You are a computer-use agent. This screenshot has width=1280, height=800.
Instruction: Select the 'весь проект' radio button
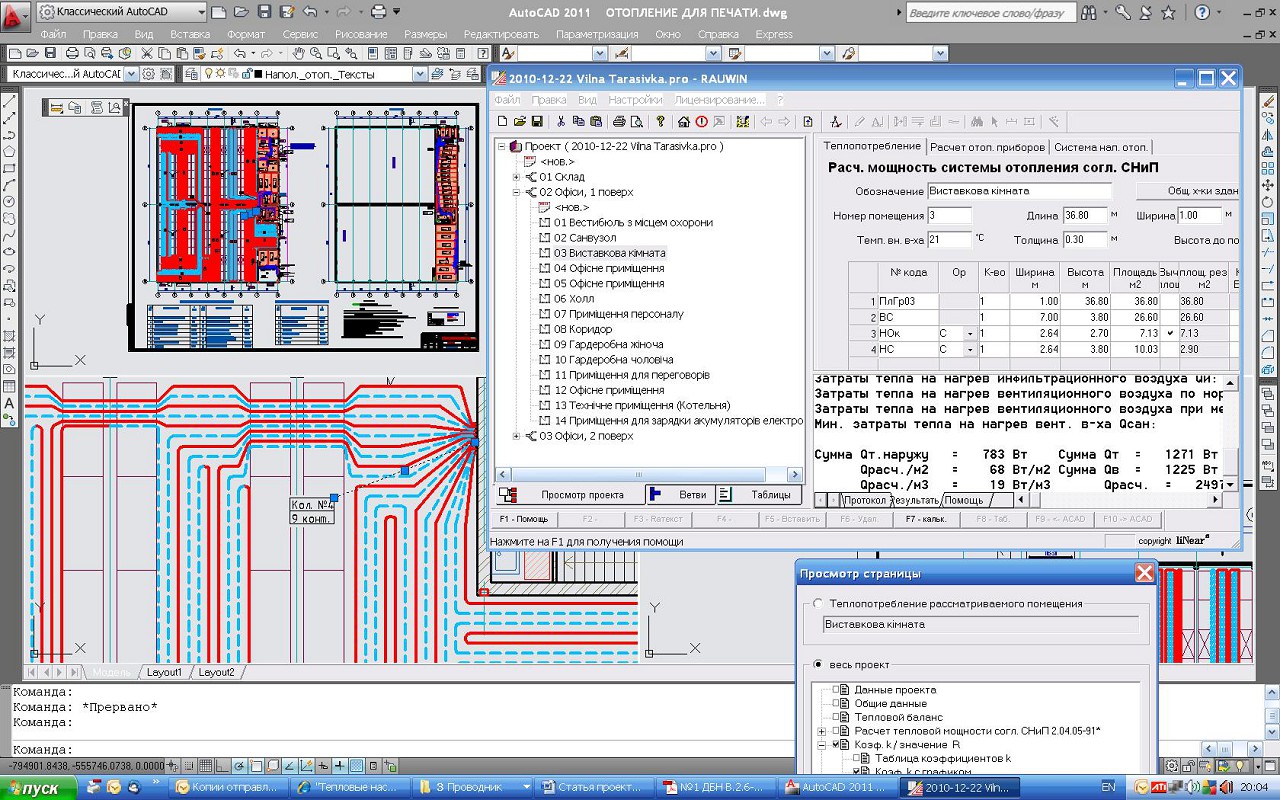[819, 664]
